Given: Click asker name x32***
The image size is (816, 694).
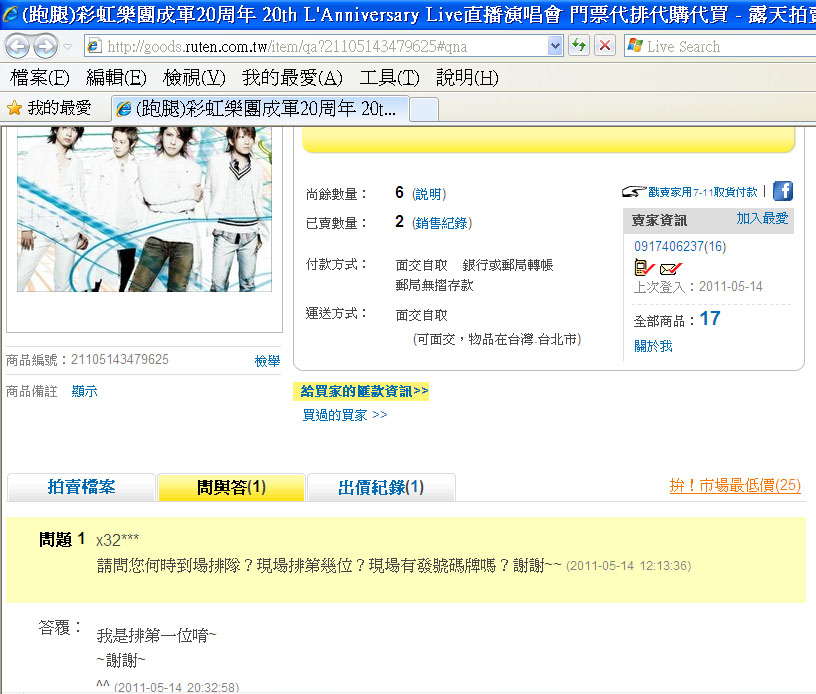Looking at the screenshot, I should tap(117, 540).
